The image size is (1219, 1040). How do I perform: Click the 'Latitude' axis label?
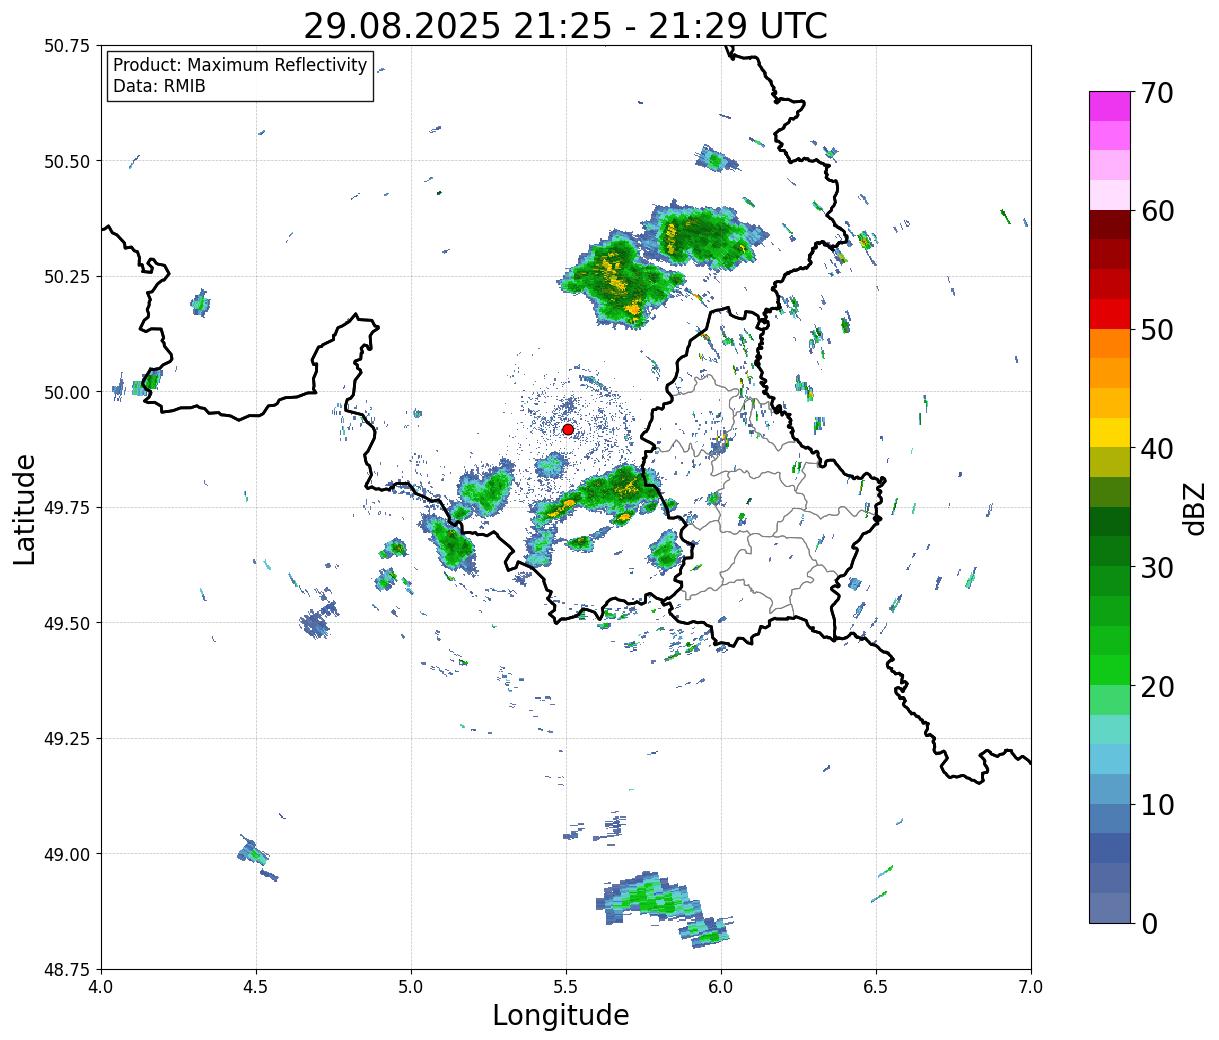(25, 508)
